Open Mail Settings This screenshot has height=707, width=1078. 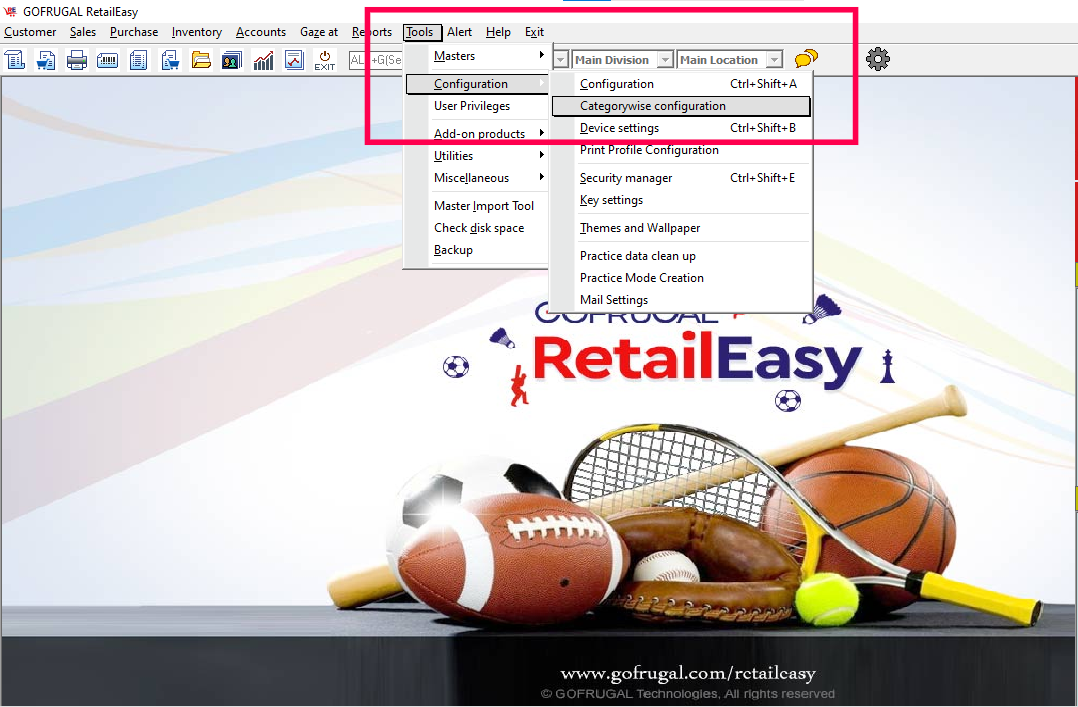(x=681, y=300)
